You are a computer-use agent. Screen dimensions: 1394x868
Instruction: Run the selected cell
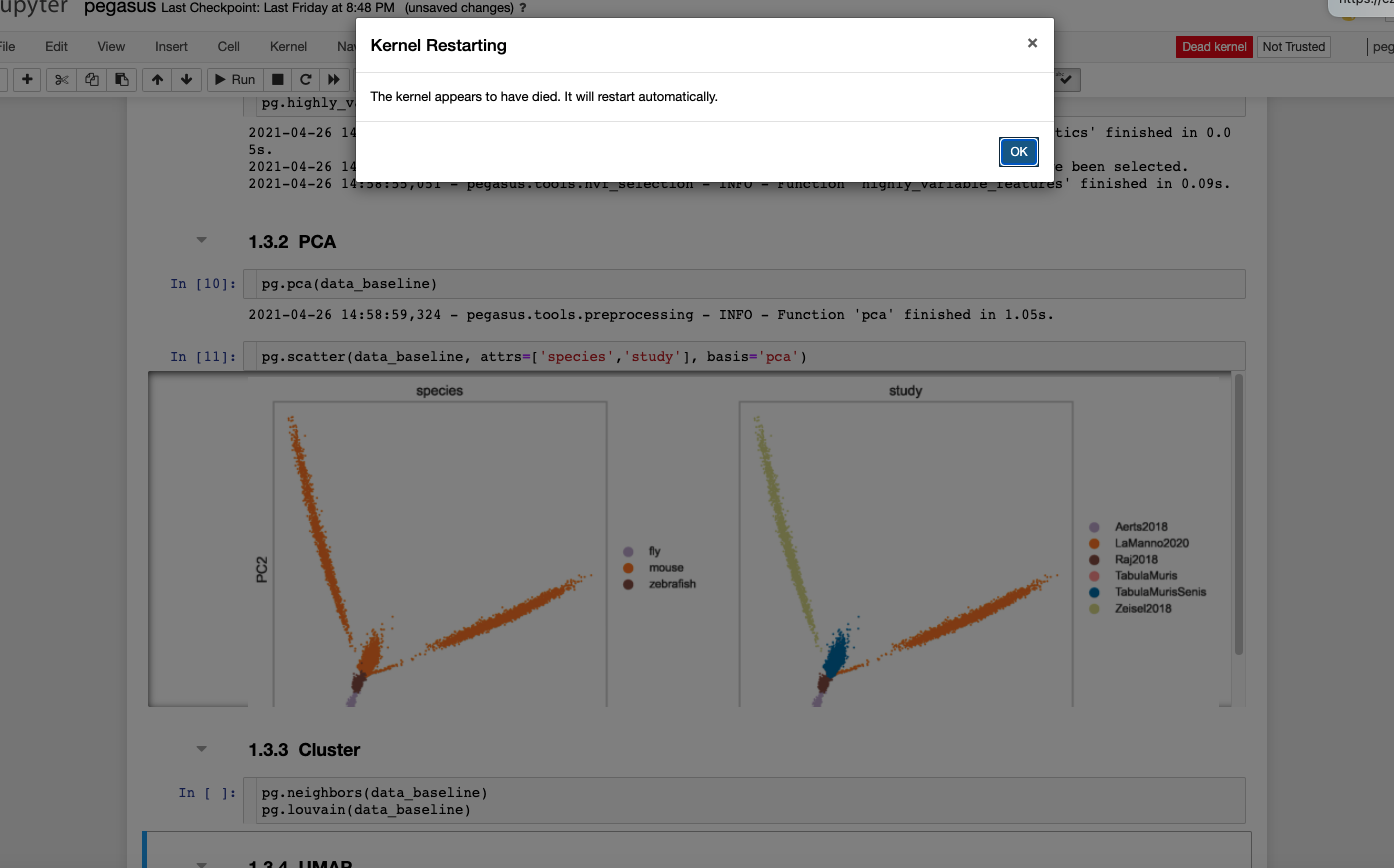[233, 80]
